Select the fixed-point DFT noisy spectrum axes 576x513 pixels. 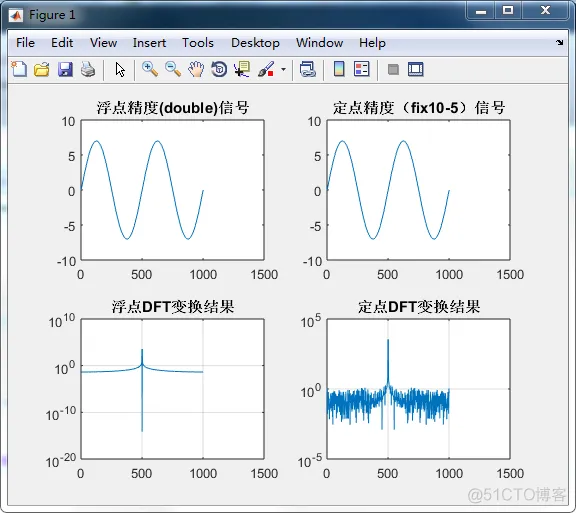(x=418, y=389)
